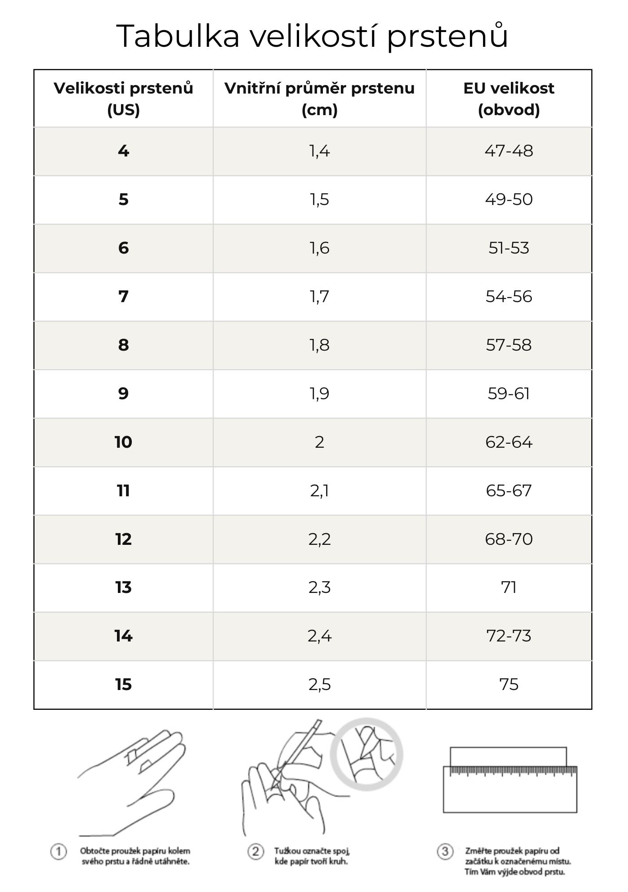Image resolution: width=628 pixels, height=892 pixels.
Task: Click the EU size 62-64 cell
Action: tap(509, 442)
